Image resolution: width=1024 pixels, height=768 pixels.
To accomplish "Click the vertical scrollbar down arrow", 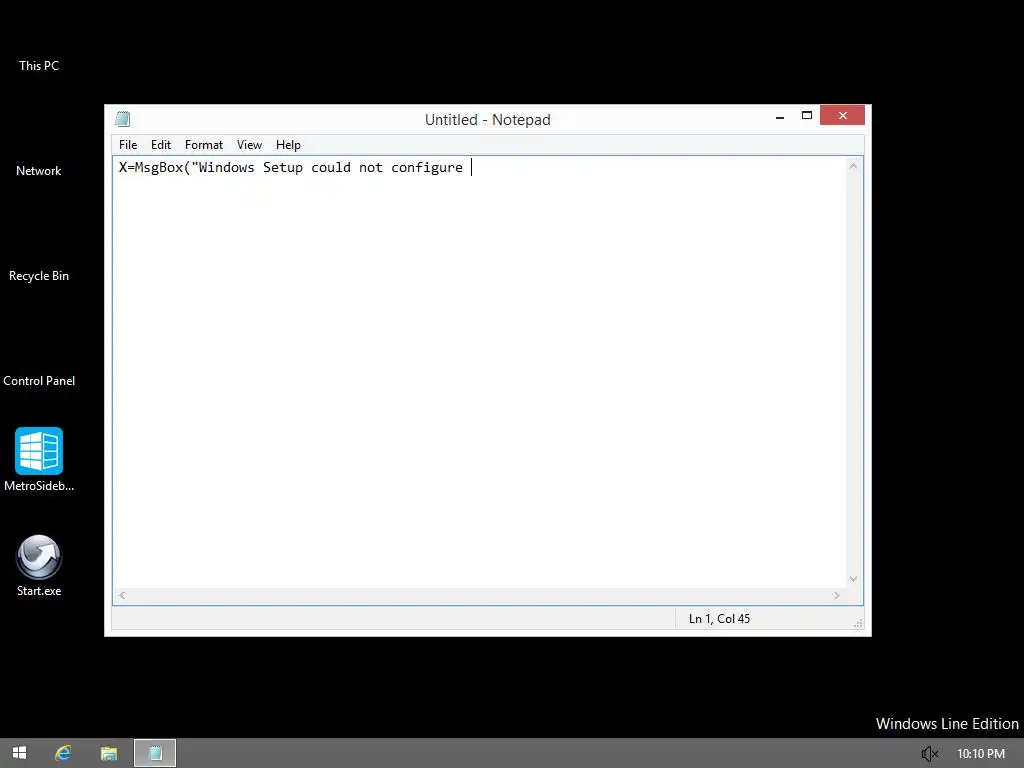I will [853, 579].
